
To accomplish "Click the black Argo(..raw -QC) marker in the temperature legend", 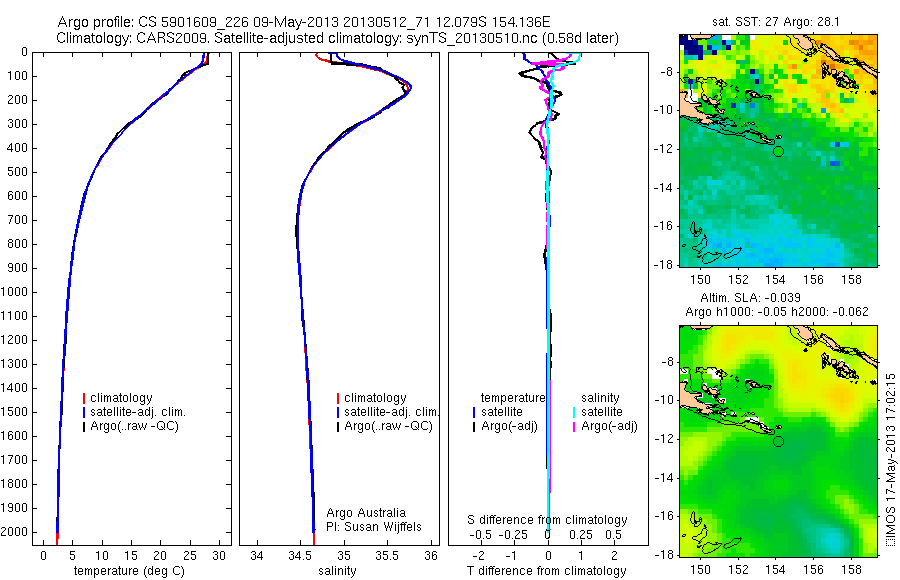I will 84,426.
